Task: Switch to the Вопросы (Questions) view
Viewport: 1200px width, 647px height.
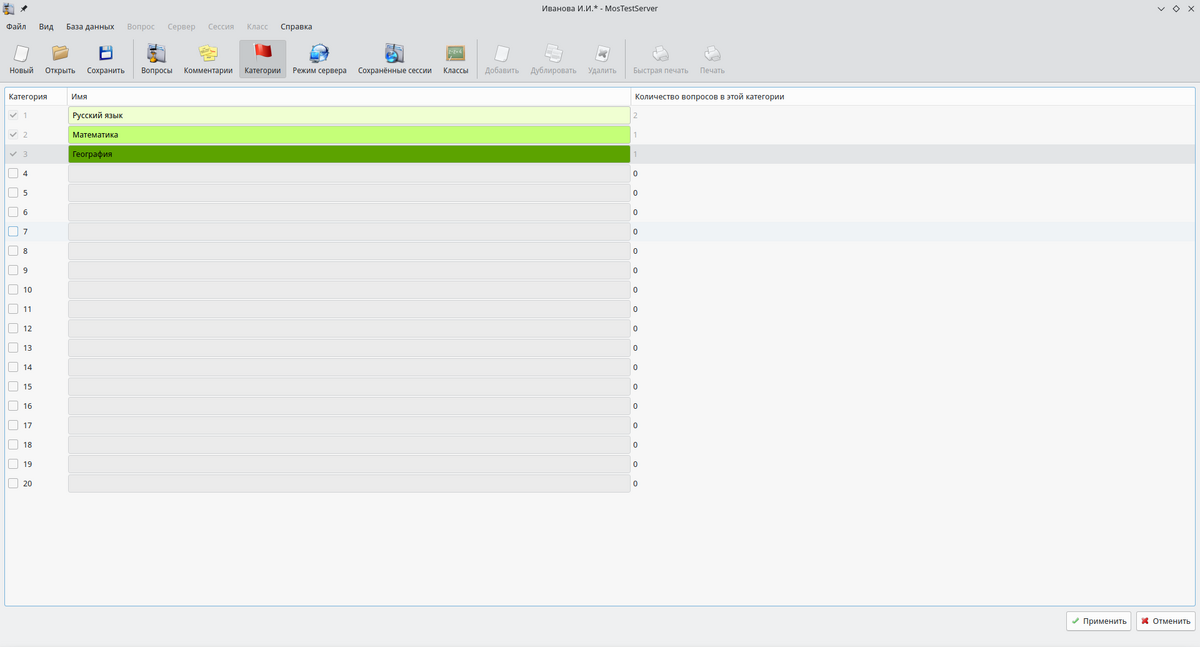Action: (x=156, y=55)
